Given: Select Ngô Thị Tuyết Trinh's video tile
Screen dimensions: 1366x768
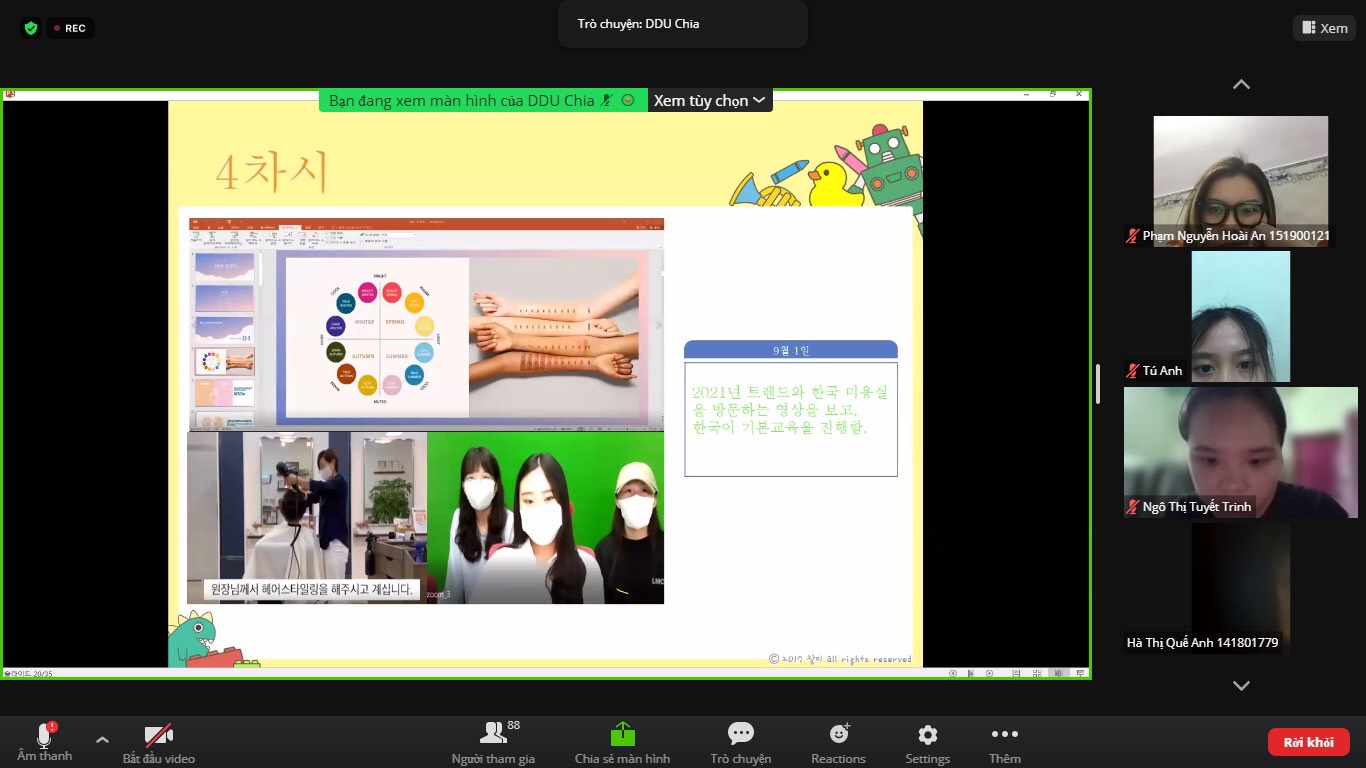Looking at the screenshot, I should [1240, 452].
